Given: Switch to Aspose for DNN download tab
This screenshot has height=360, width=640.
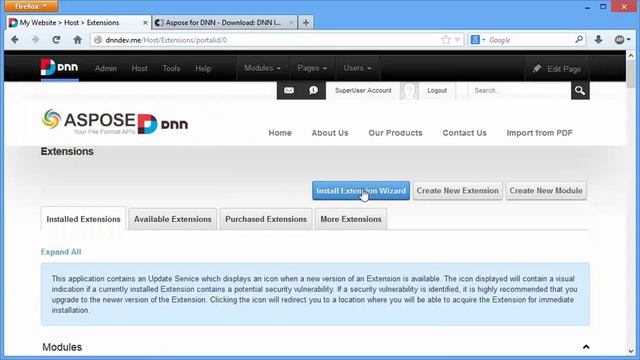Looking at the screenshot, I should (x=224, y=22).
